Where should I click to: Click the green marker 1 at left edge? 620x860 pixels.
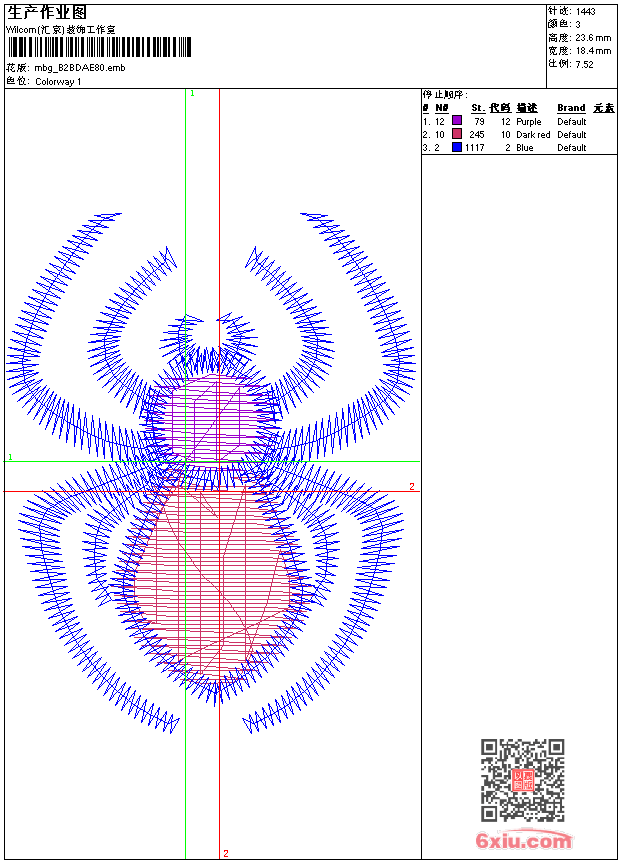[10, 457]
